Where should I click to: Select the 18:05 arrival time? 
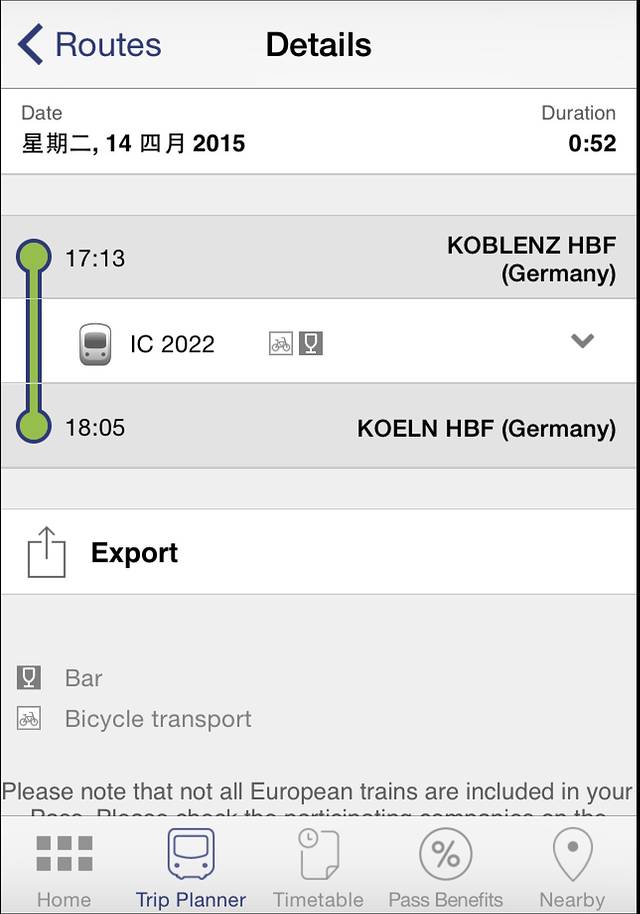point(95,428)
